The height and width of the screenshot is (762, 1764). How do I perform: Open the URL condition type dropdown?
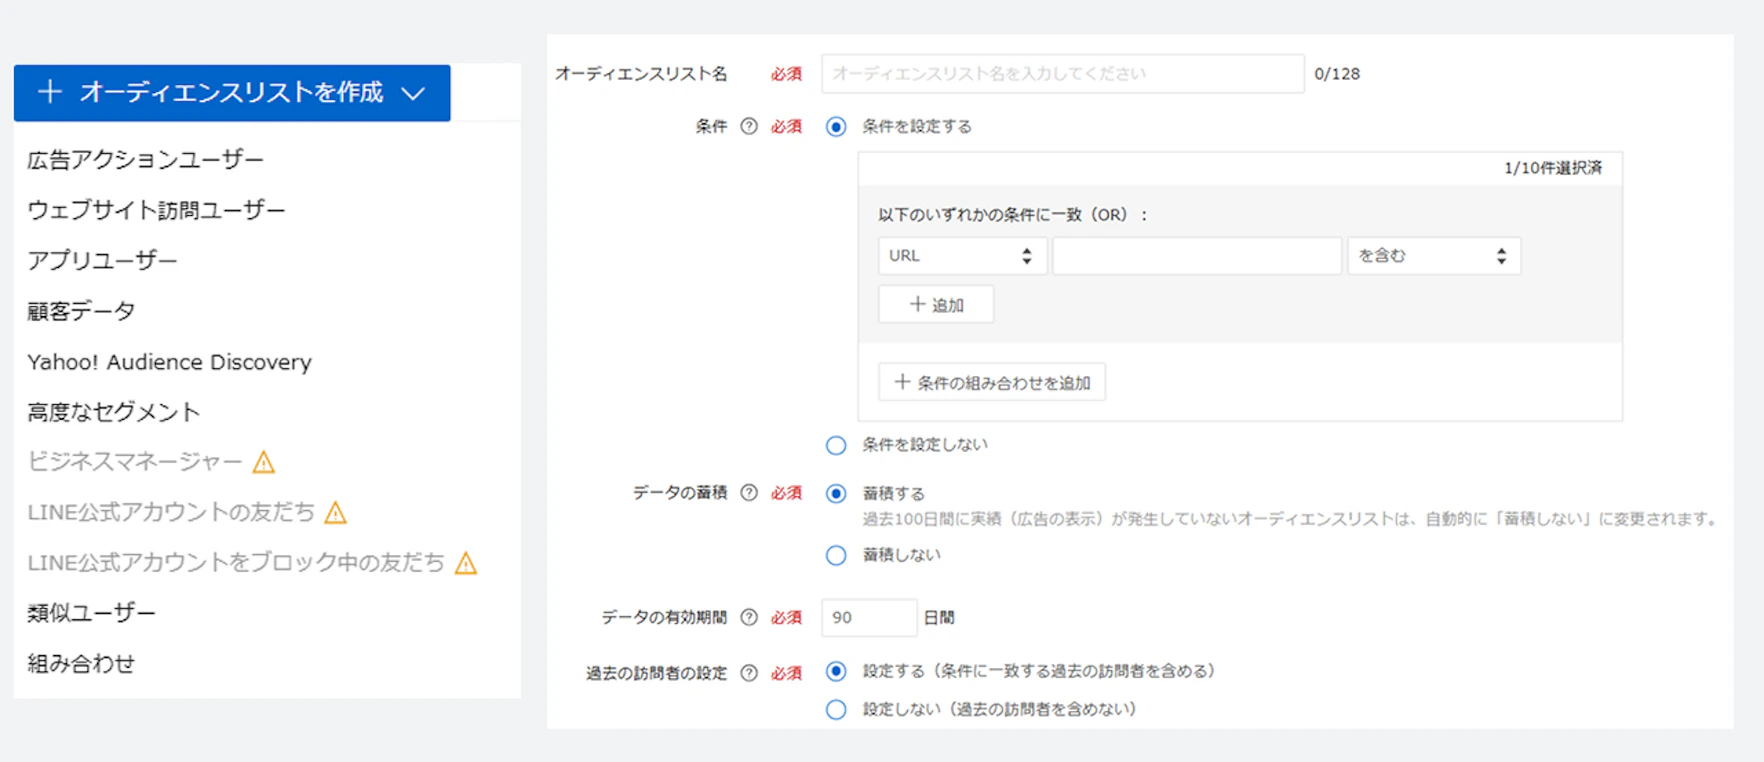point(962,256)
